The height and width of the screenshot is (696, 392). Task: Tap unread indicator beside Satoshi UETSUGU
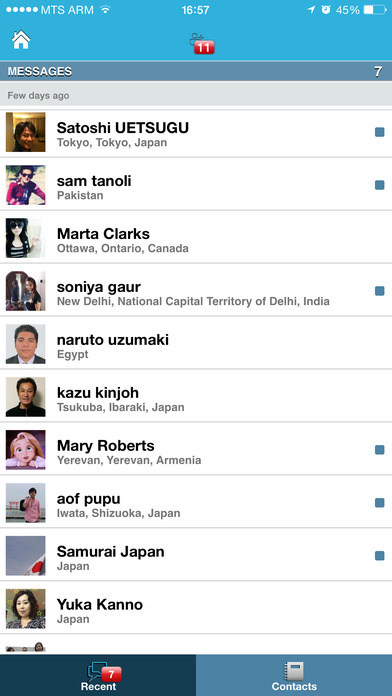coord(380,132)
